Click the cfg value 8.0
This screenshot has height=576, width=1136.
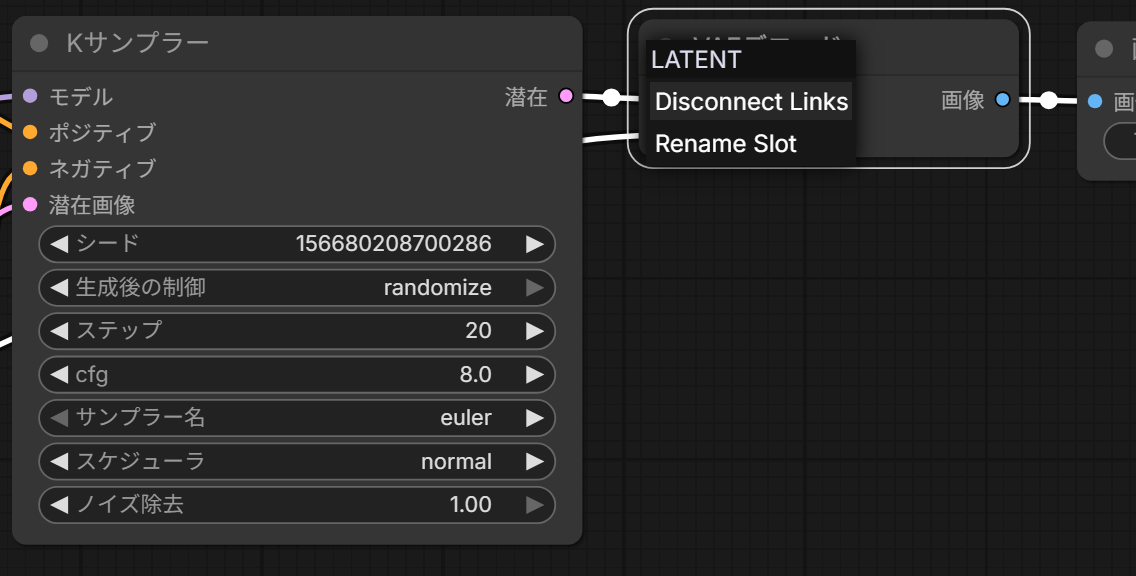click(475, 375)
